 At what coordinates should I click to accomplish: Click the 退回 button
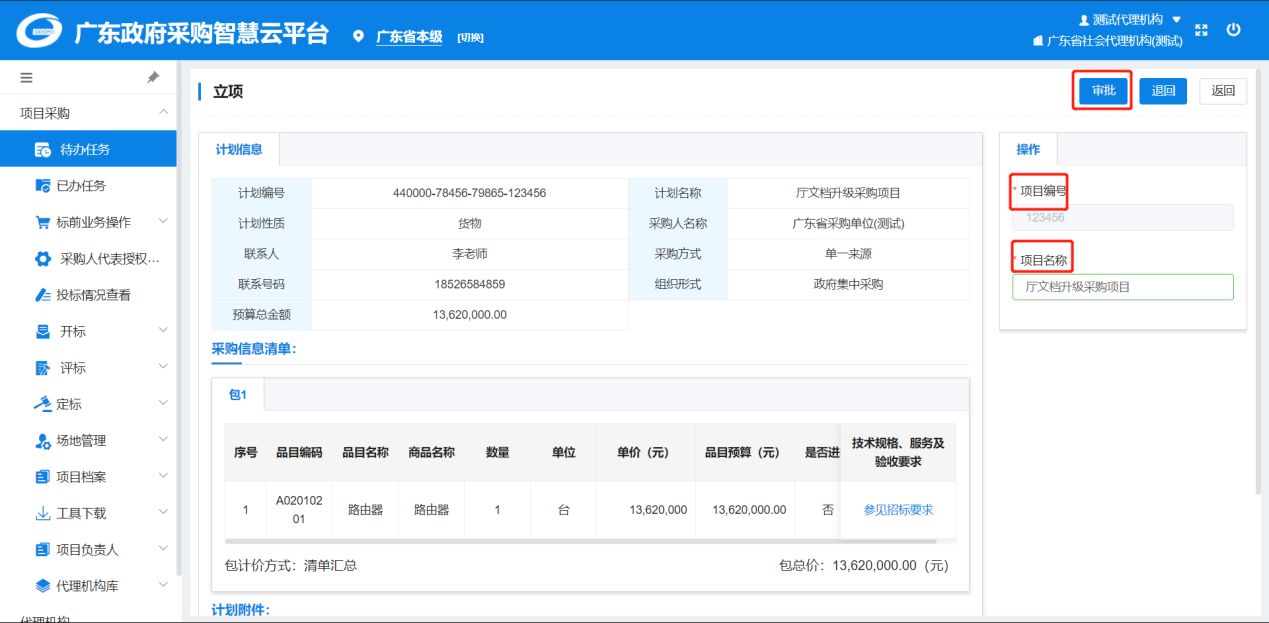click(x=1163, y=91)
